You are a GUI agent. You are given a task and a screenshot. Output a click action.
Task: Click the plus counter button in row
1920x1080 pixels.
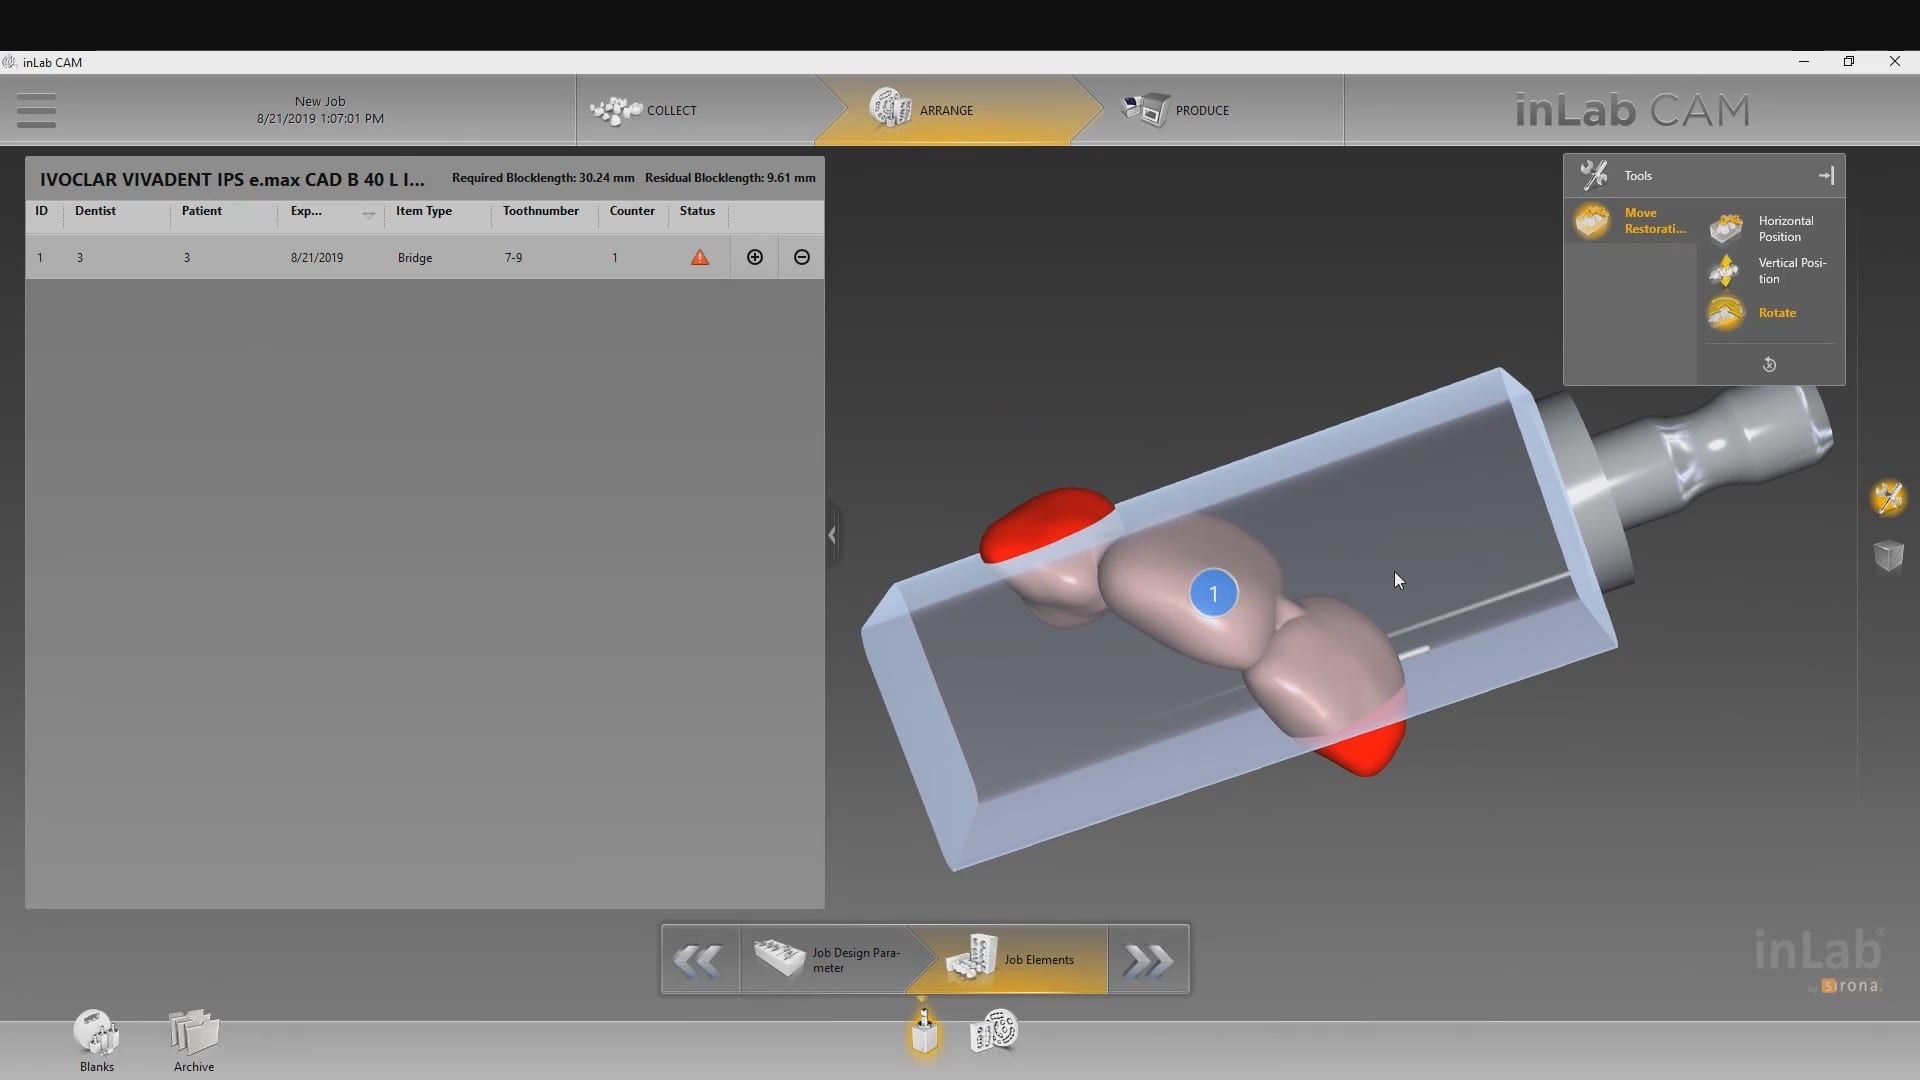coord(755,258)
